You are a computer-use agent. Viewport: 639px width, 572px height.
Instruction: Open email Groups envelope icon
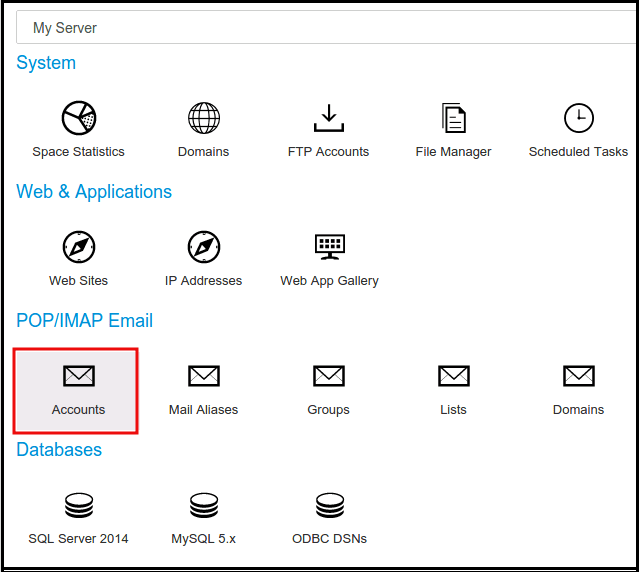tap(328, 376)
